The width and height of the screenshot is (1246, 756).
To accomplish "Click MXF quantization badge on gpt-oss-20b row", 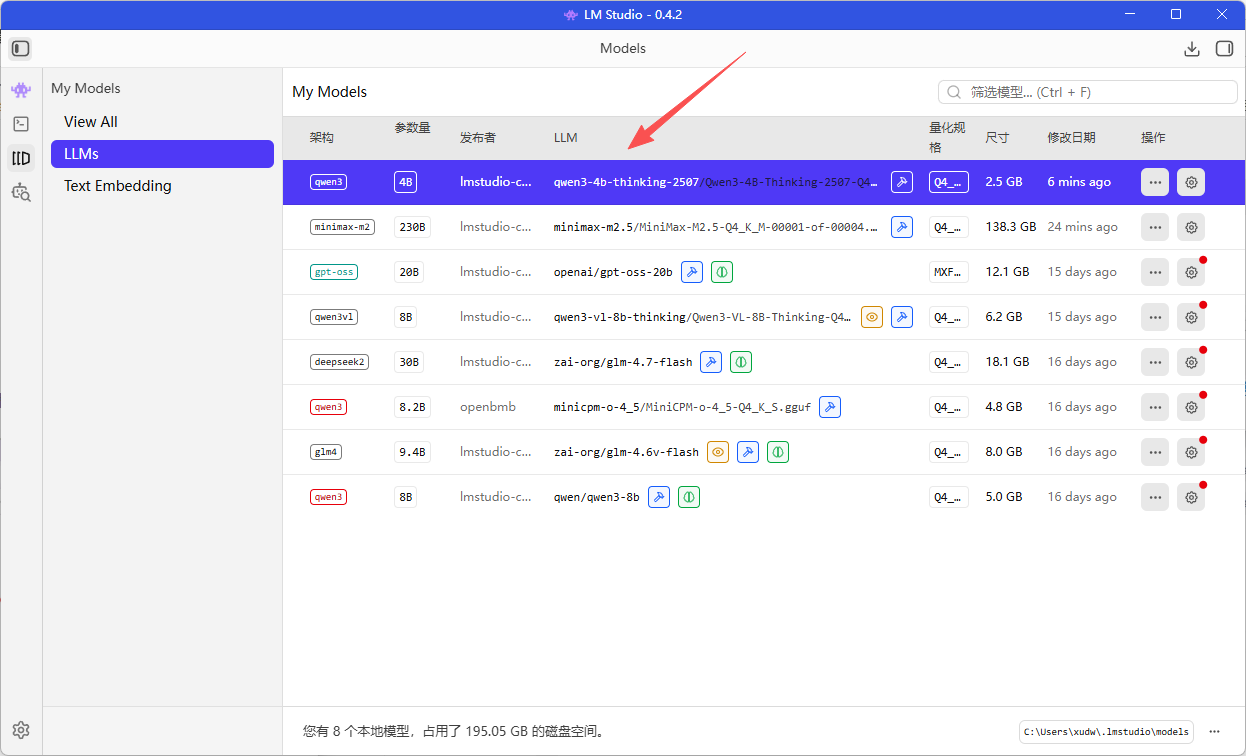I will pos(948,272).
